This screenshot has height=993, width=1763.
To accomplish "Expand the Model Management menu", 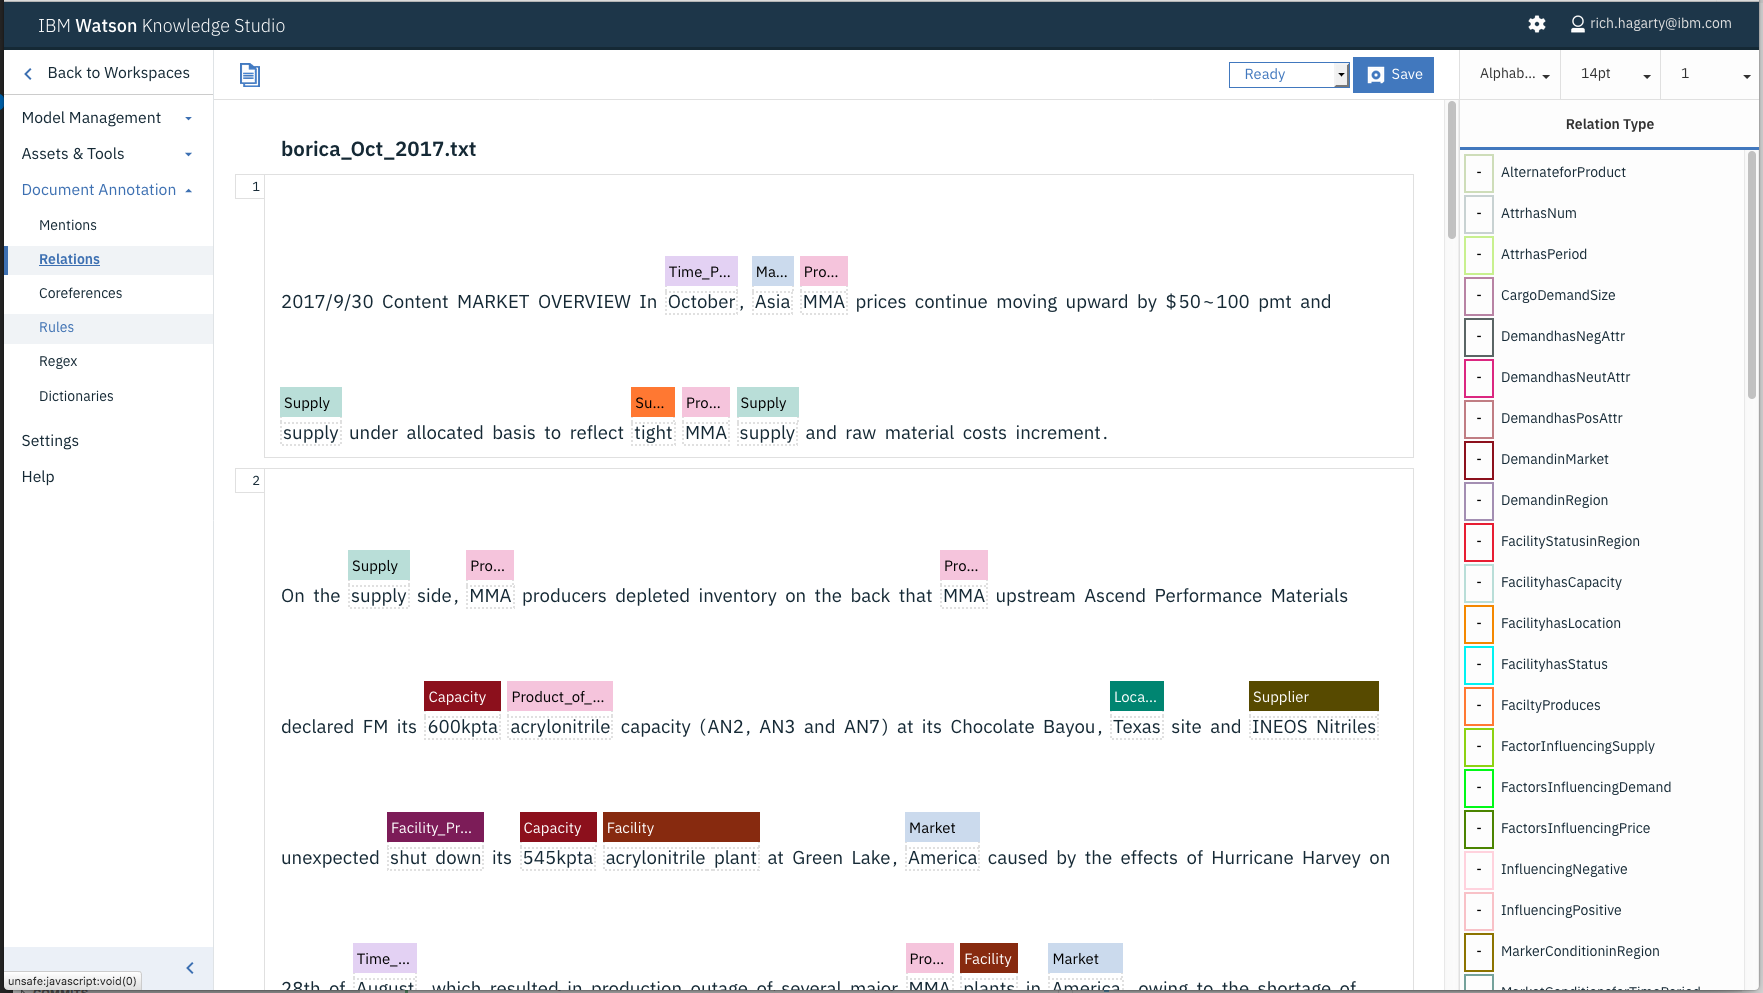I will pyautogui.click(x=107, y=118).
